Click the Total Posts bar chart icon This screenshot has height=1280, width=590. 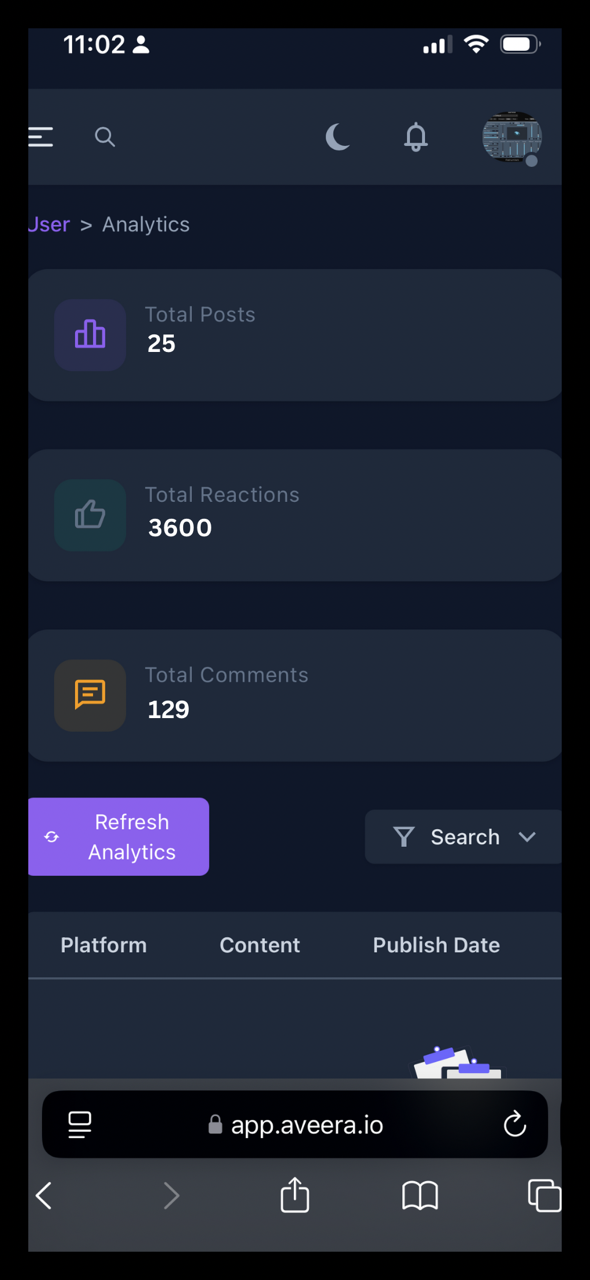(90, 335)
